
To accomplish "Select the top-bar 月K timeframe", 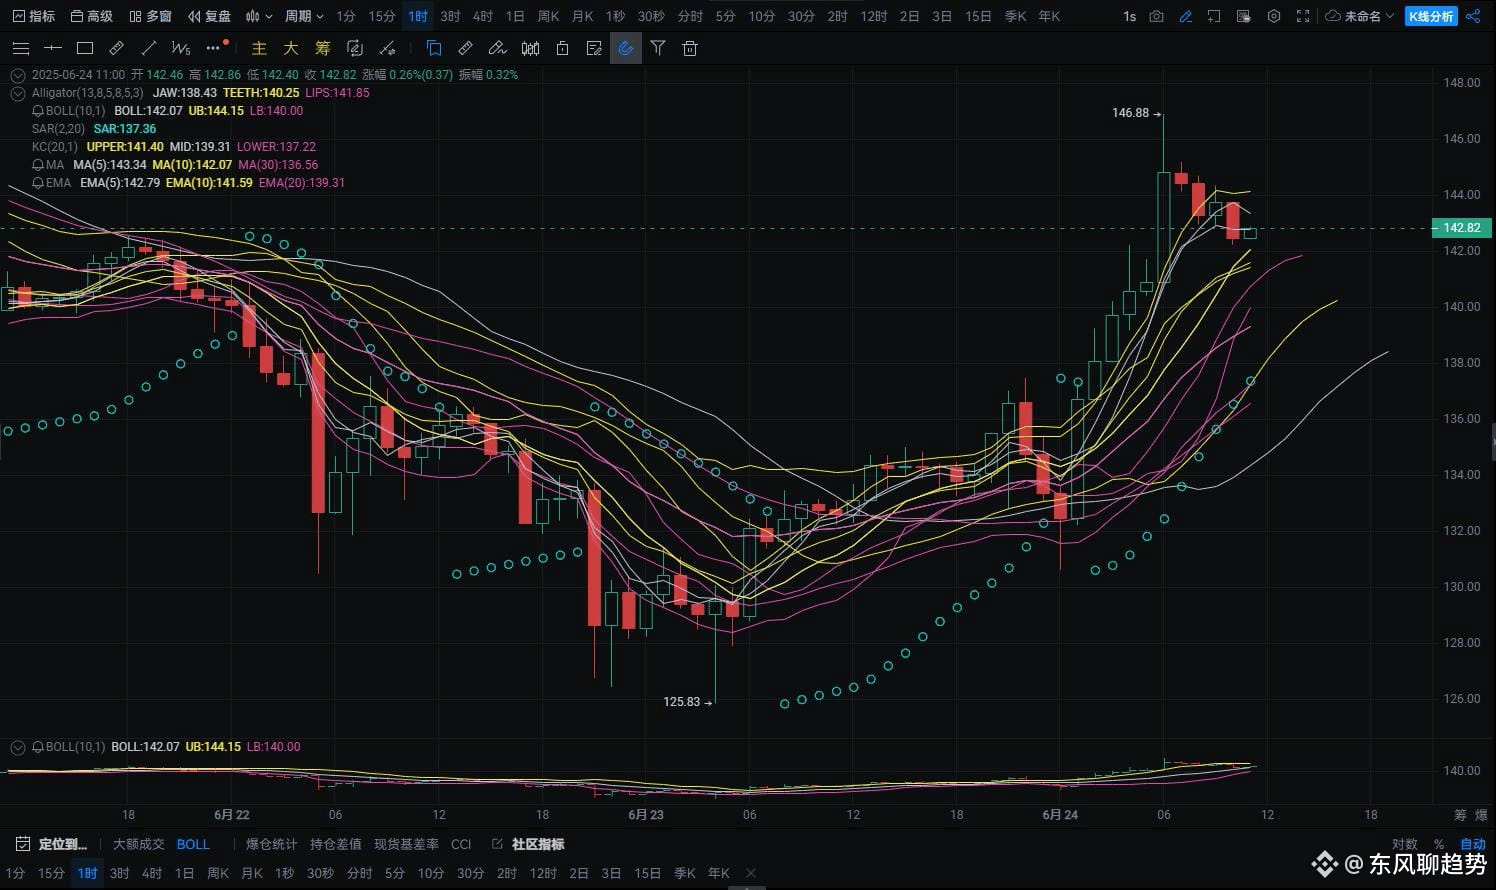I will [x=582, y=16].
